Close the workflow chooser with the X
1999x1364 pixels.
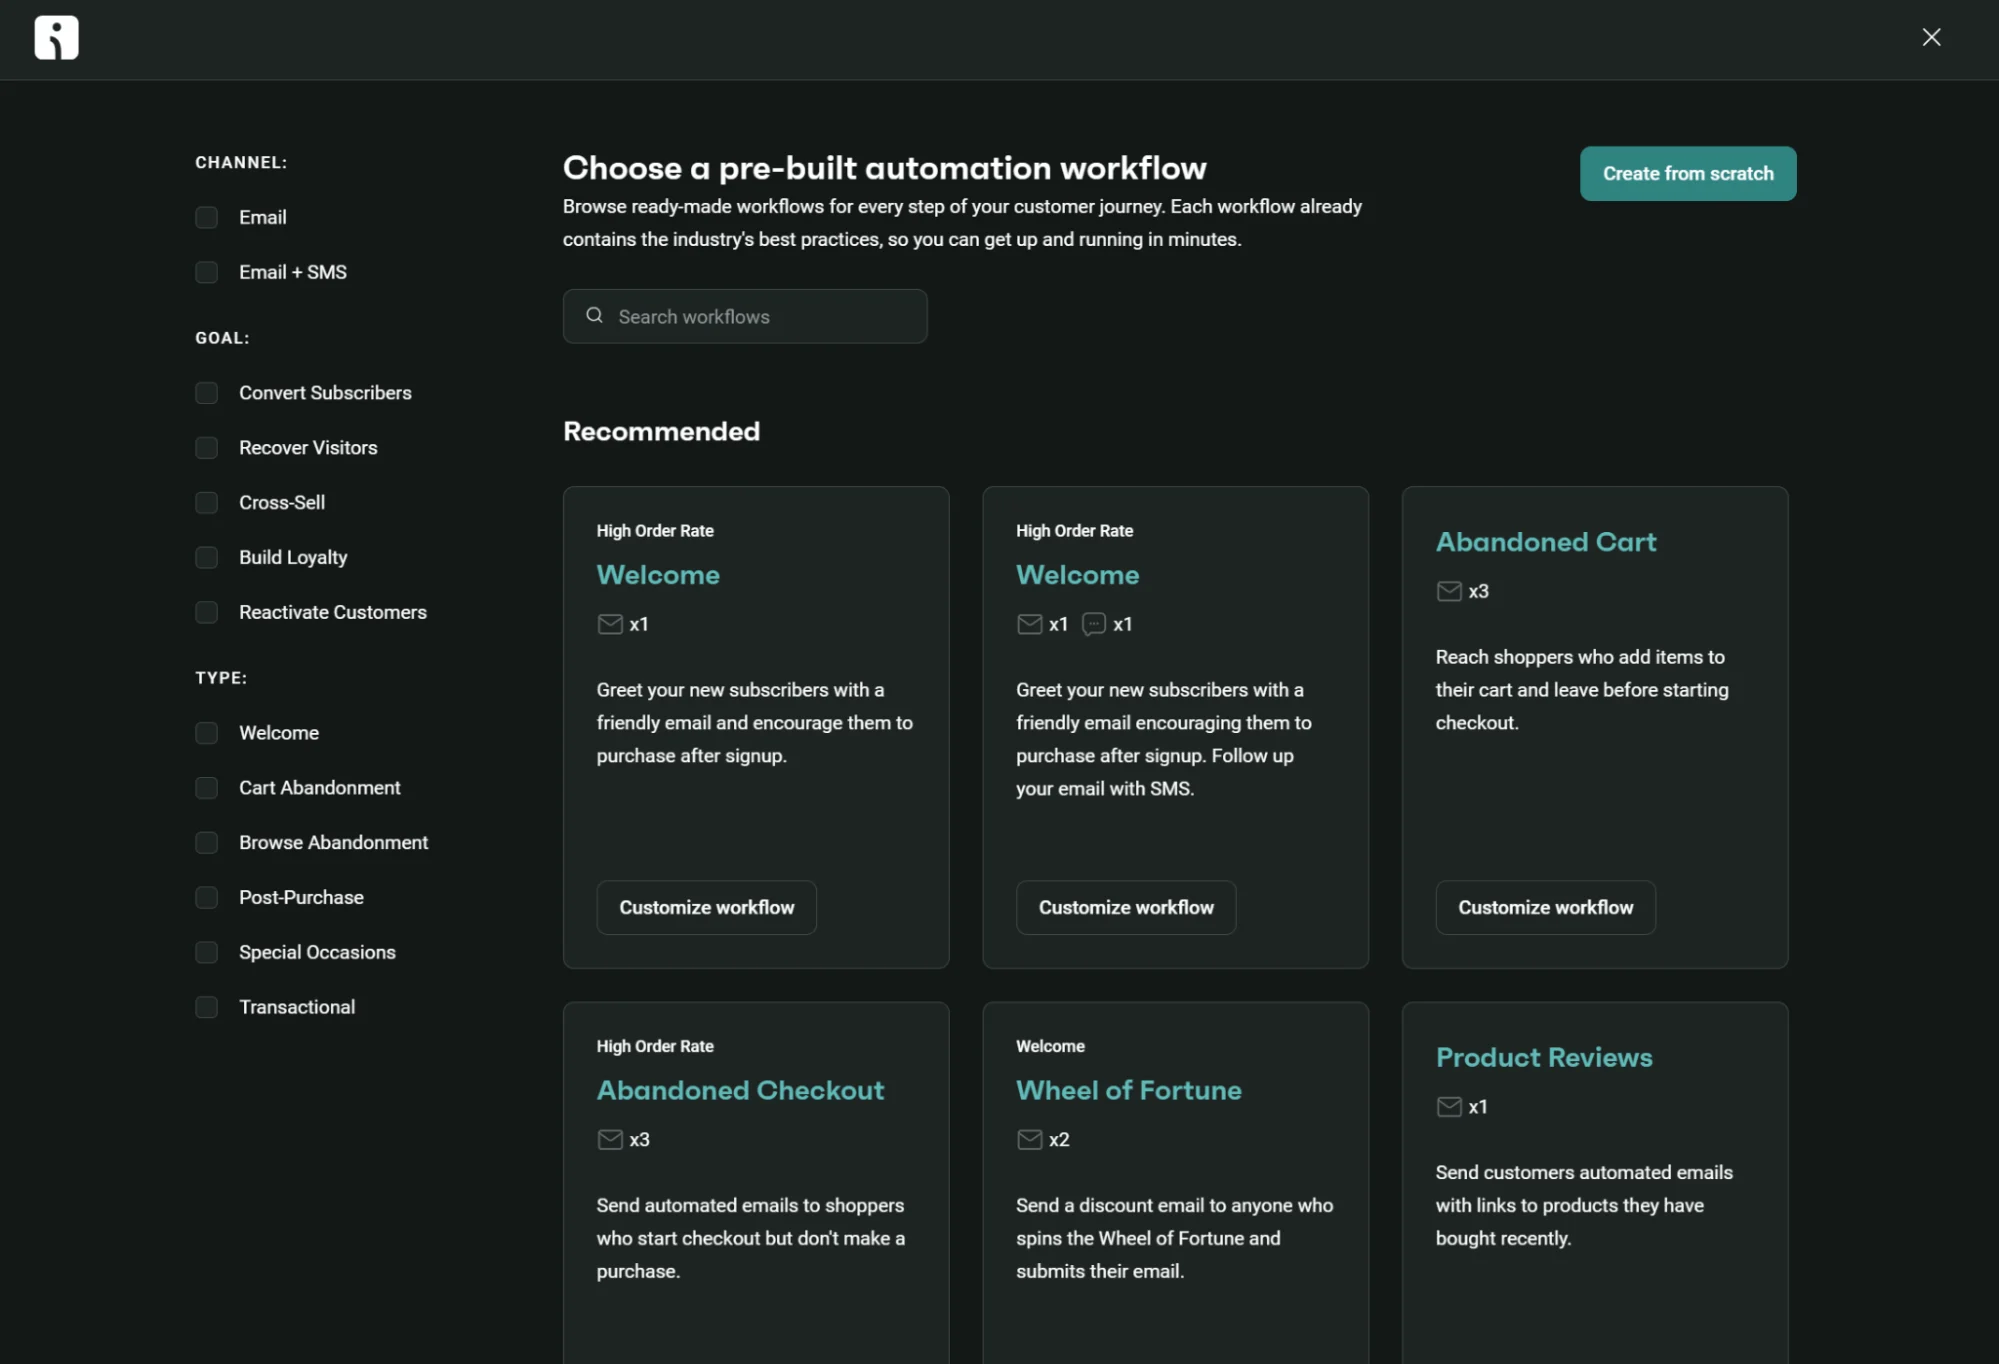click(1931, 37)
